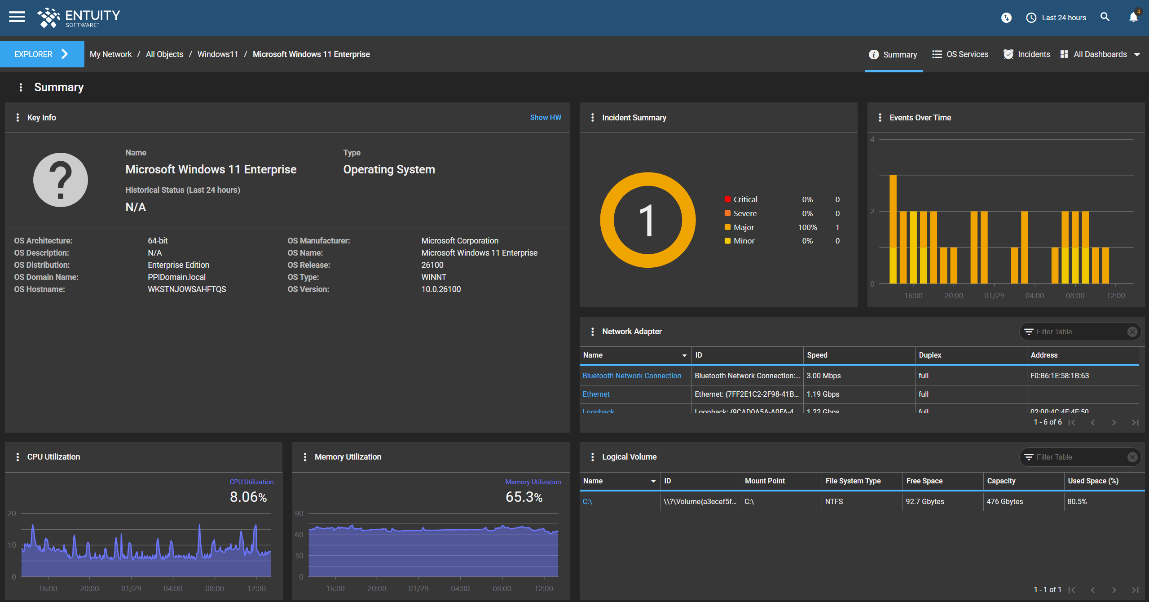Open the Bluetooth Network Connection link
Viewport: 1149px width, 602px height.
pyautogui.click(x=631, y=376)
